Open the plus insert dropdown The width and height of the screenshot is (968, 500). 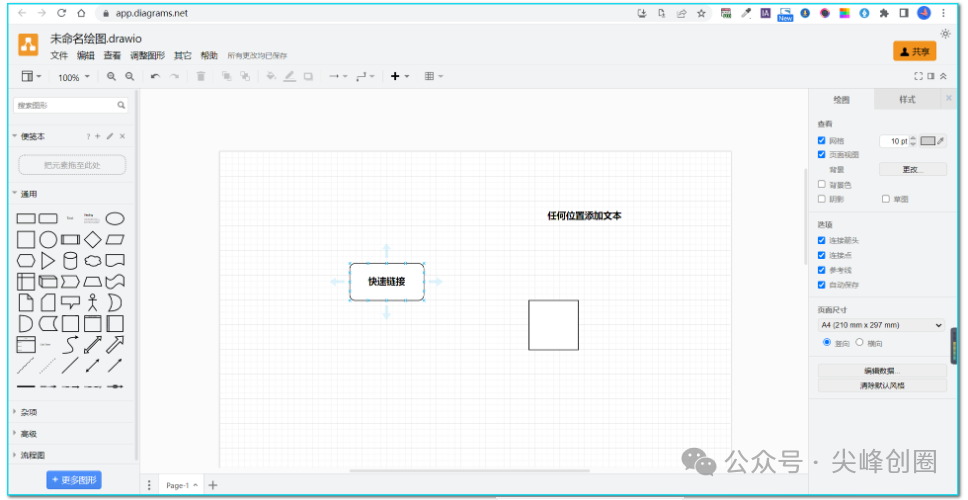coord(400,77)
